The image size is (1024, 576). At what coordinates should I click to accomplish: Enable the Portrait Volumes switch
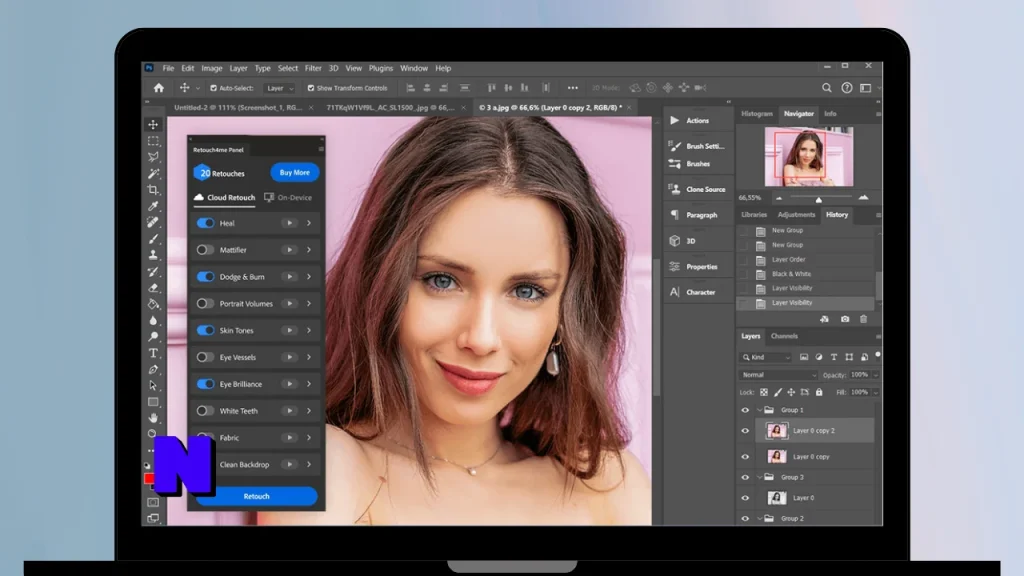206,304
